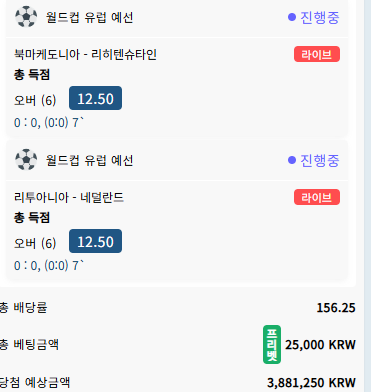Viewport: 371px width, 392px height.
Task: Click second 월드컵 유럽 예선 league header
Action: [89, 160]
